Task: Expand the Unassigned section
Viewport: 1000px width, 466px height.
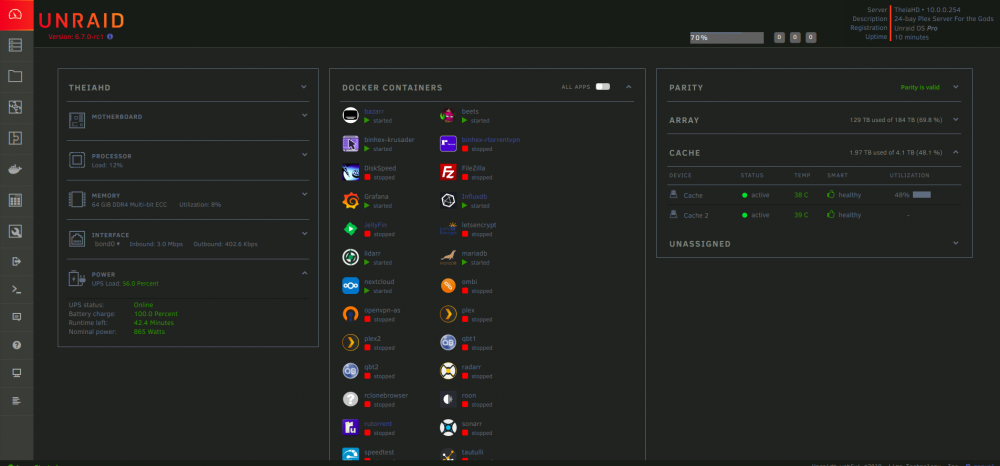Action: click(x=955, y=243)
